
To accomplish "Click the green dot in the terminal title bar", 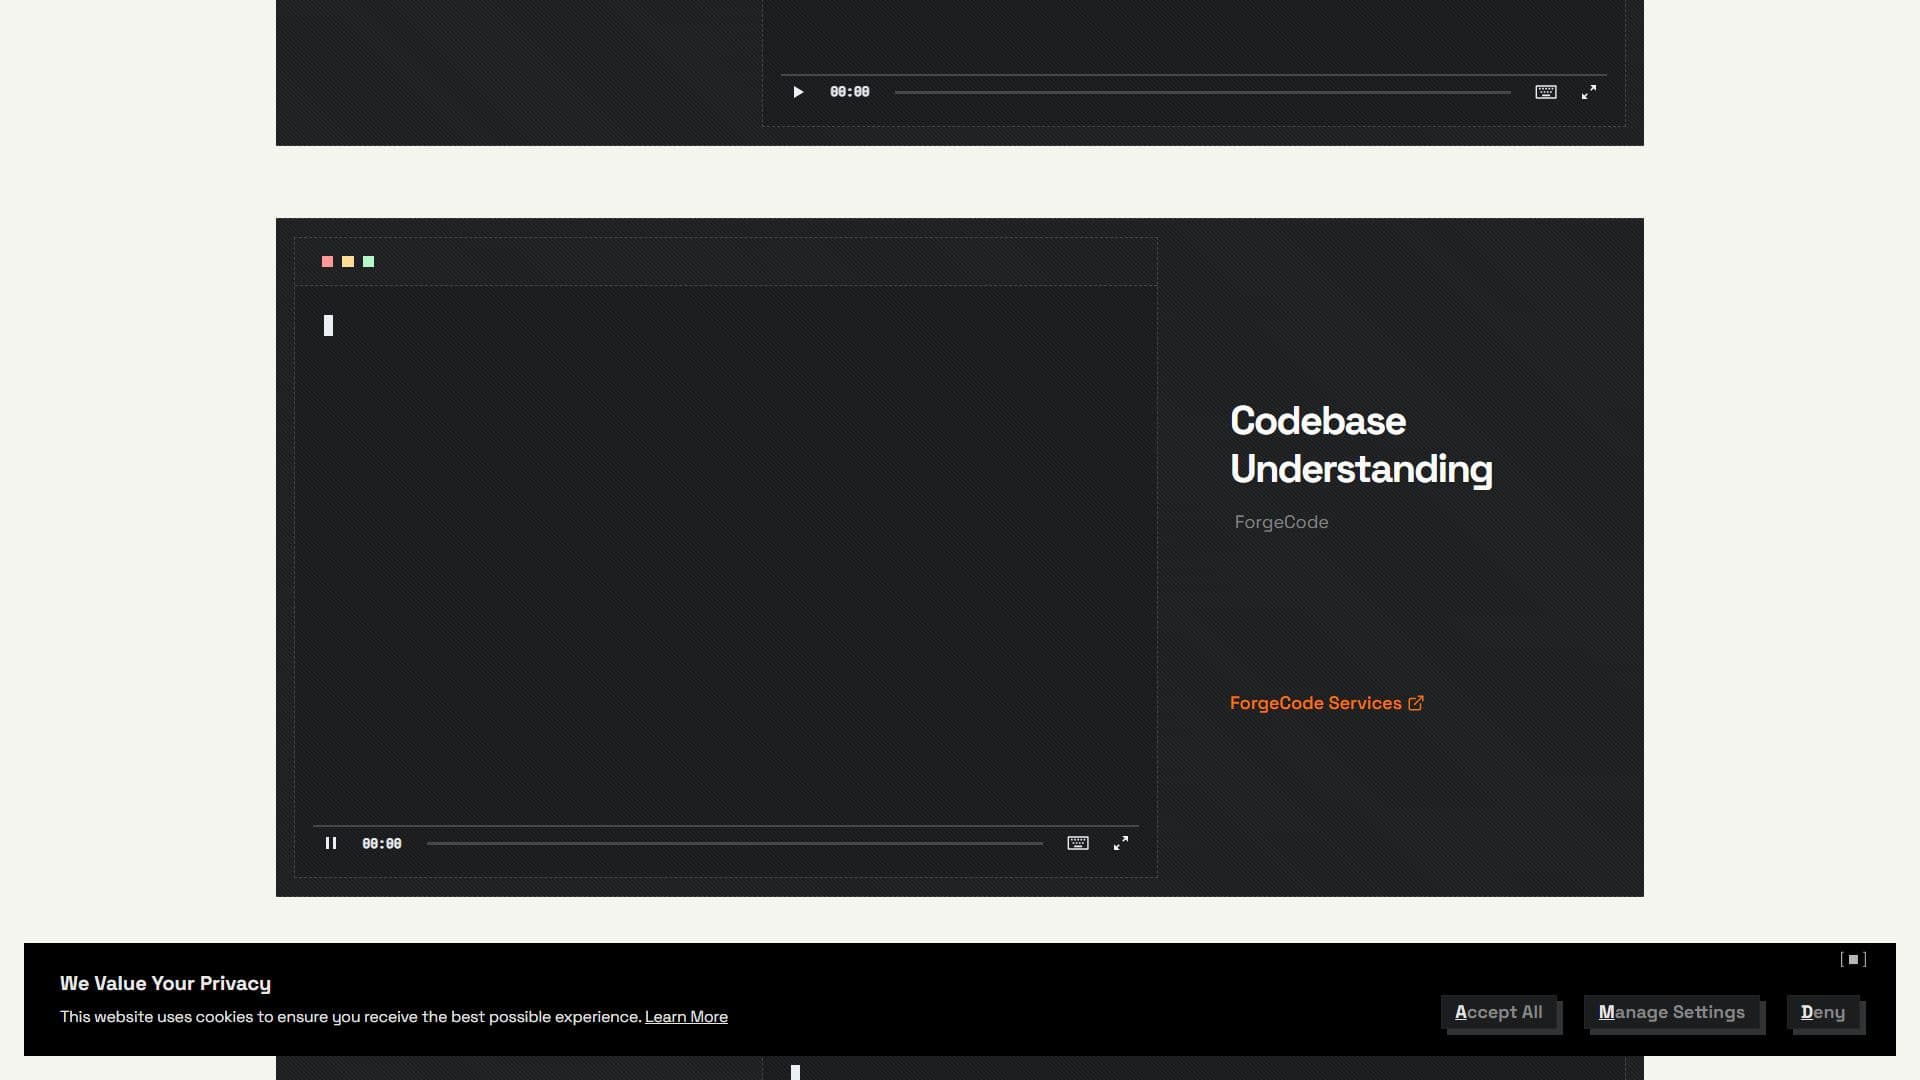I will coord(368,262).
